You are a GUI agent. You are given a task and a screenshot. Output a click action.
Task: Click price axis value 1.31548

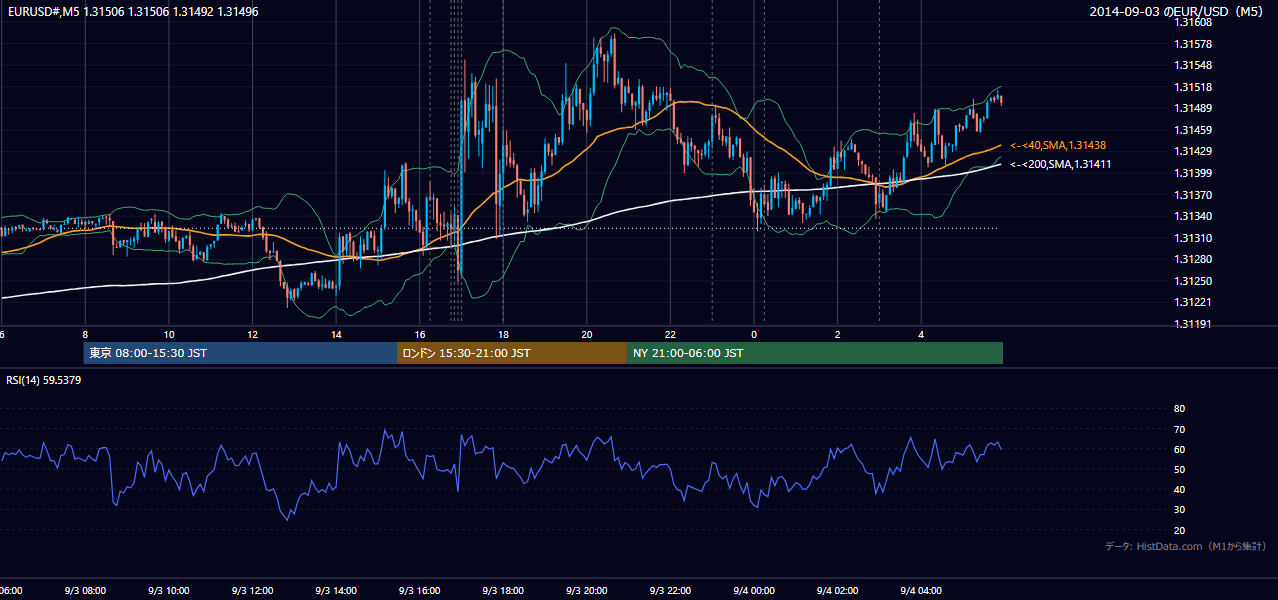[1194, 66]
